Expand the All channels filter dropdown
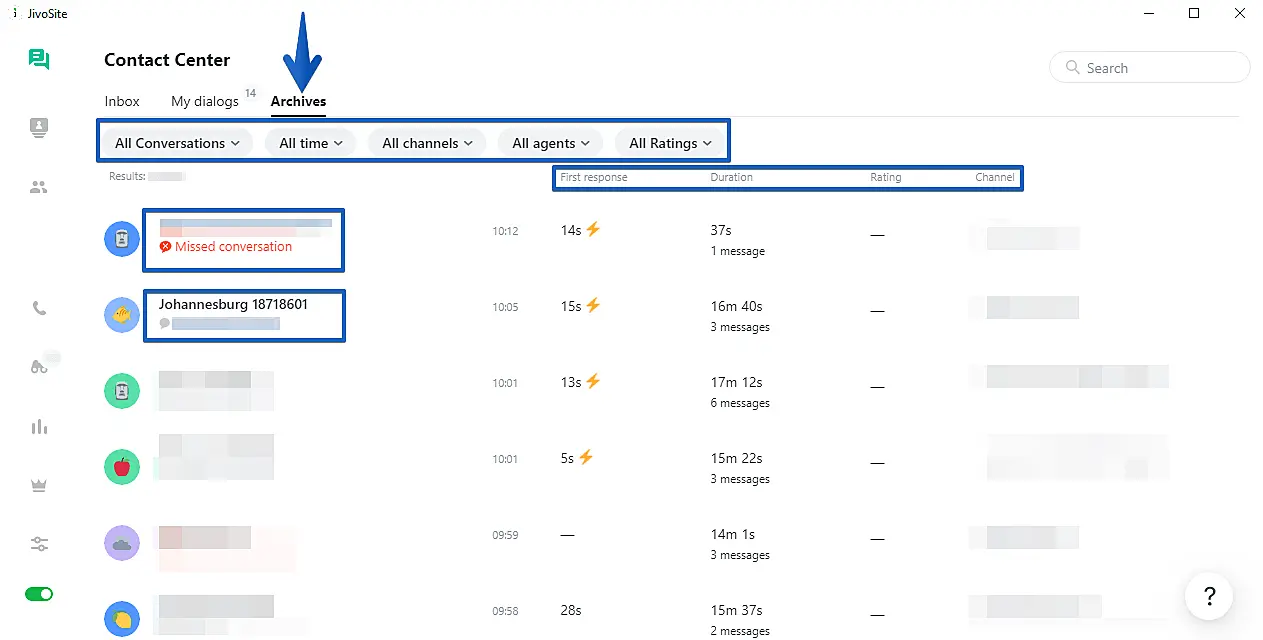 (x=427, y=143)
